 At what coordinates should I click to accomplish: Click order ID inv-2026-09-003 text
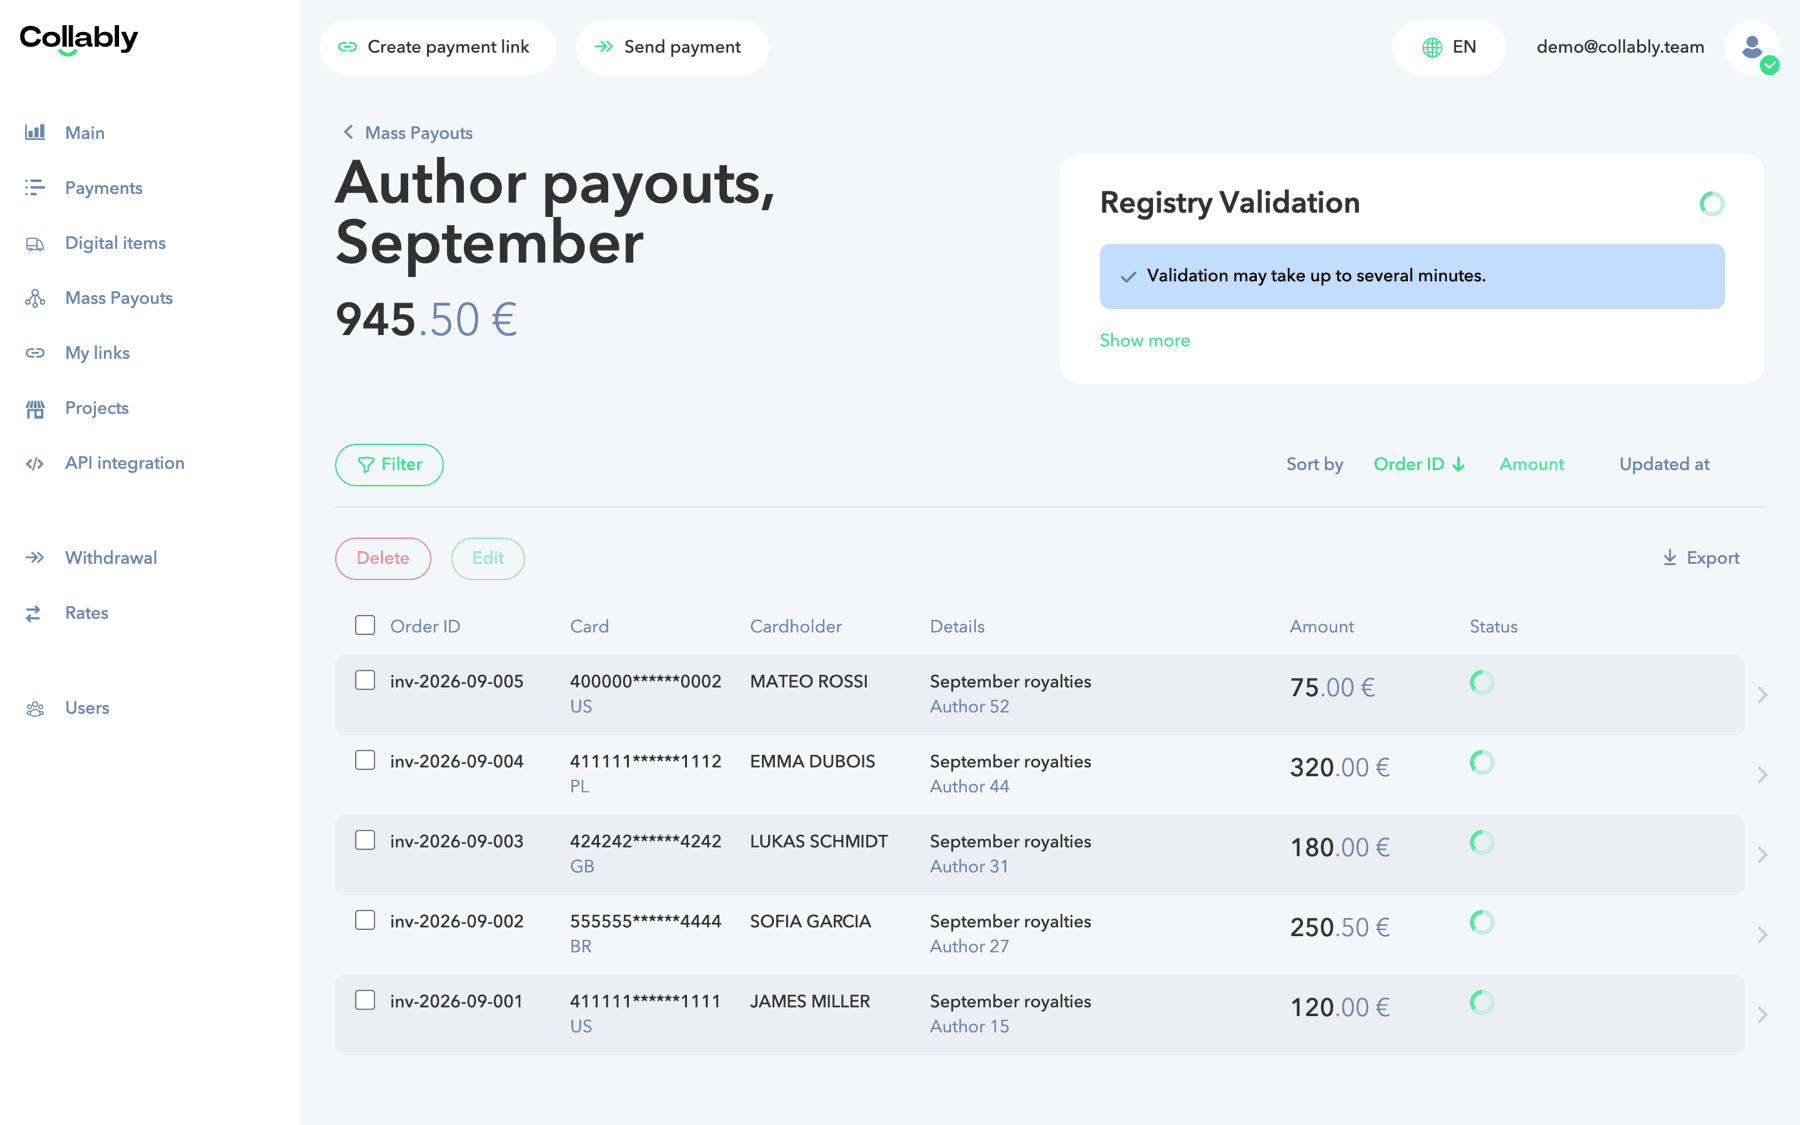[x=457, y=841]
